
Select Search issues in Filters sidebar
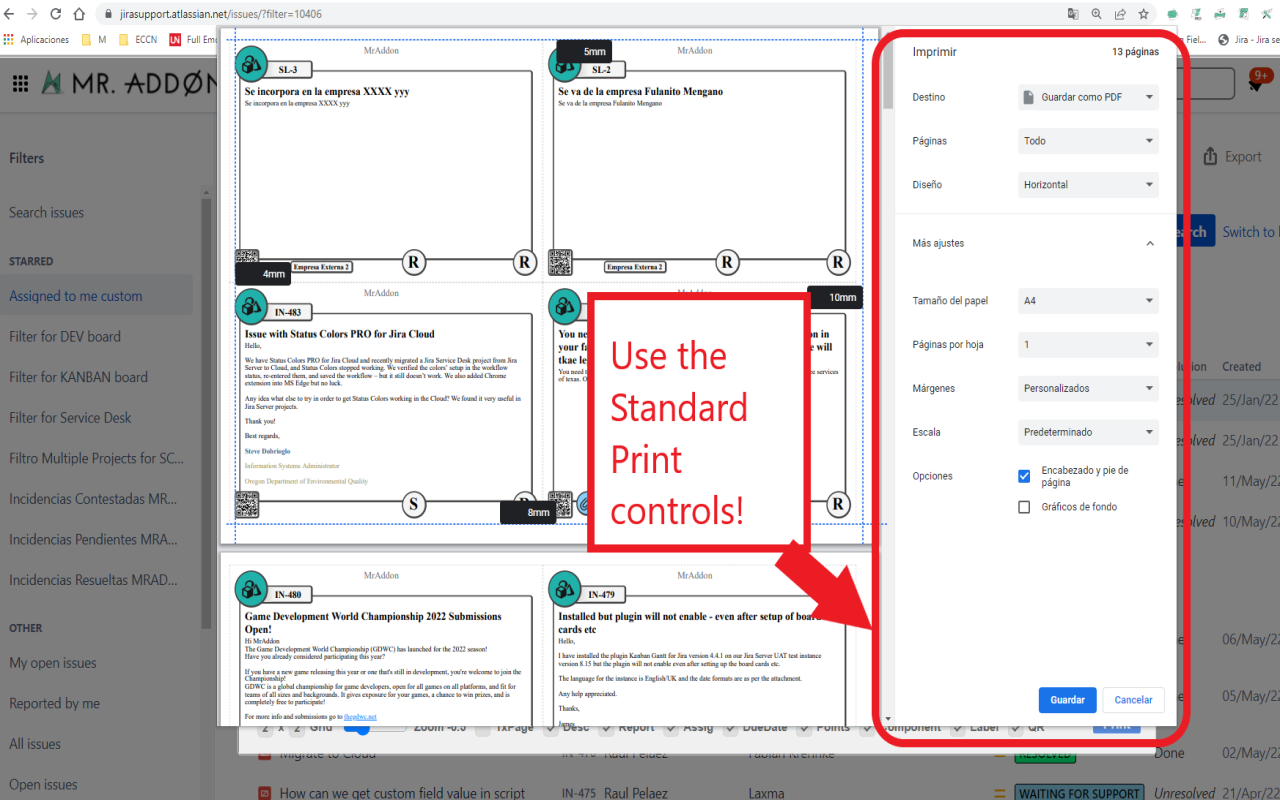coord(47,212)
